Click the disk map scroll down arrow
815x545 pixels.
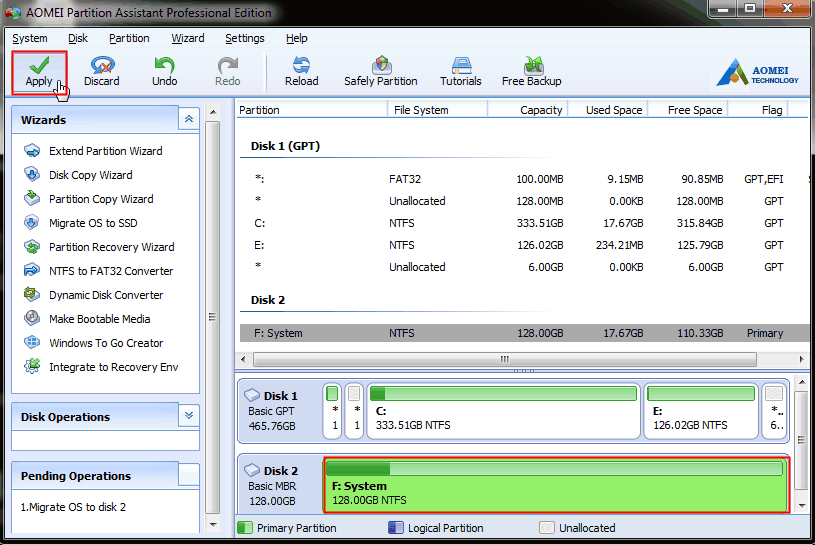coord(801,506)
